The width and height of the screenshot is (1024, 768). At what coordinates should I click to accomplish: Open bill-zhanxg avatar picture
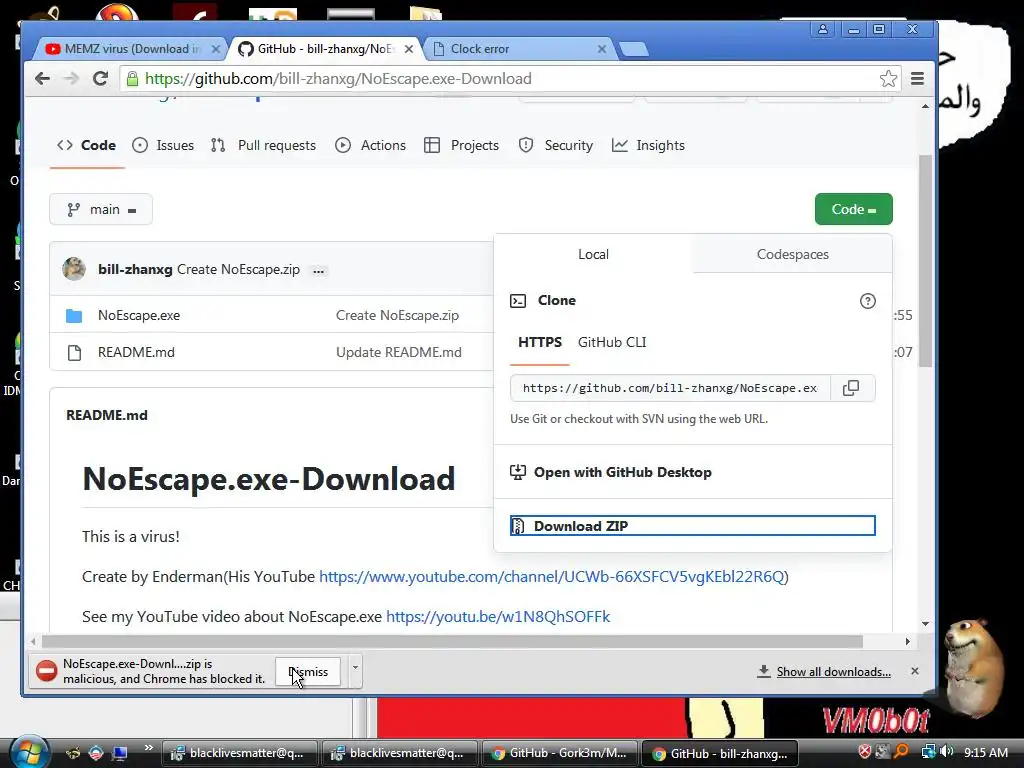click(x=74, y=269)
